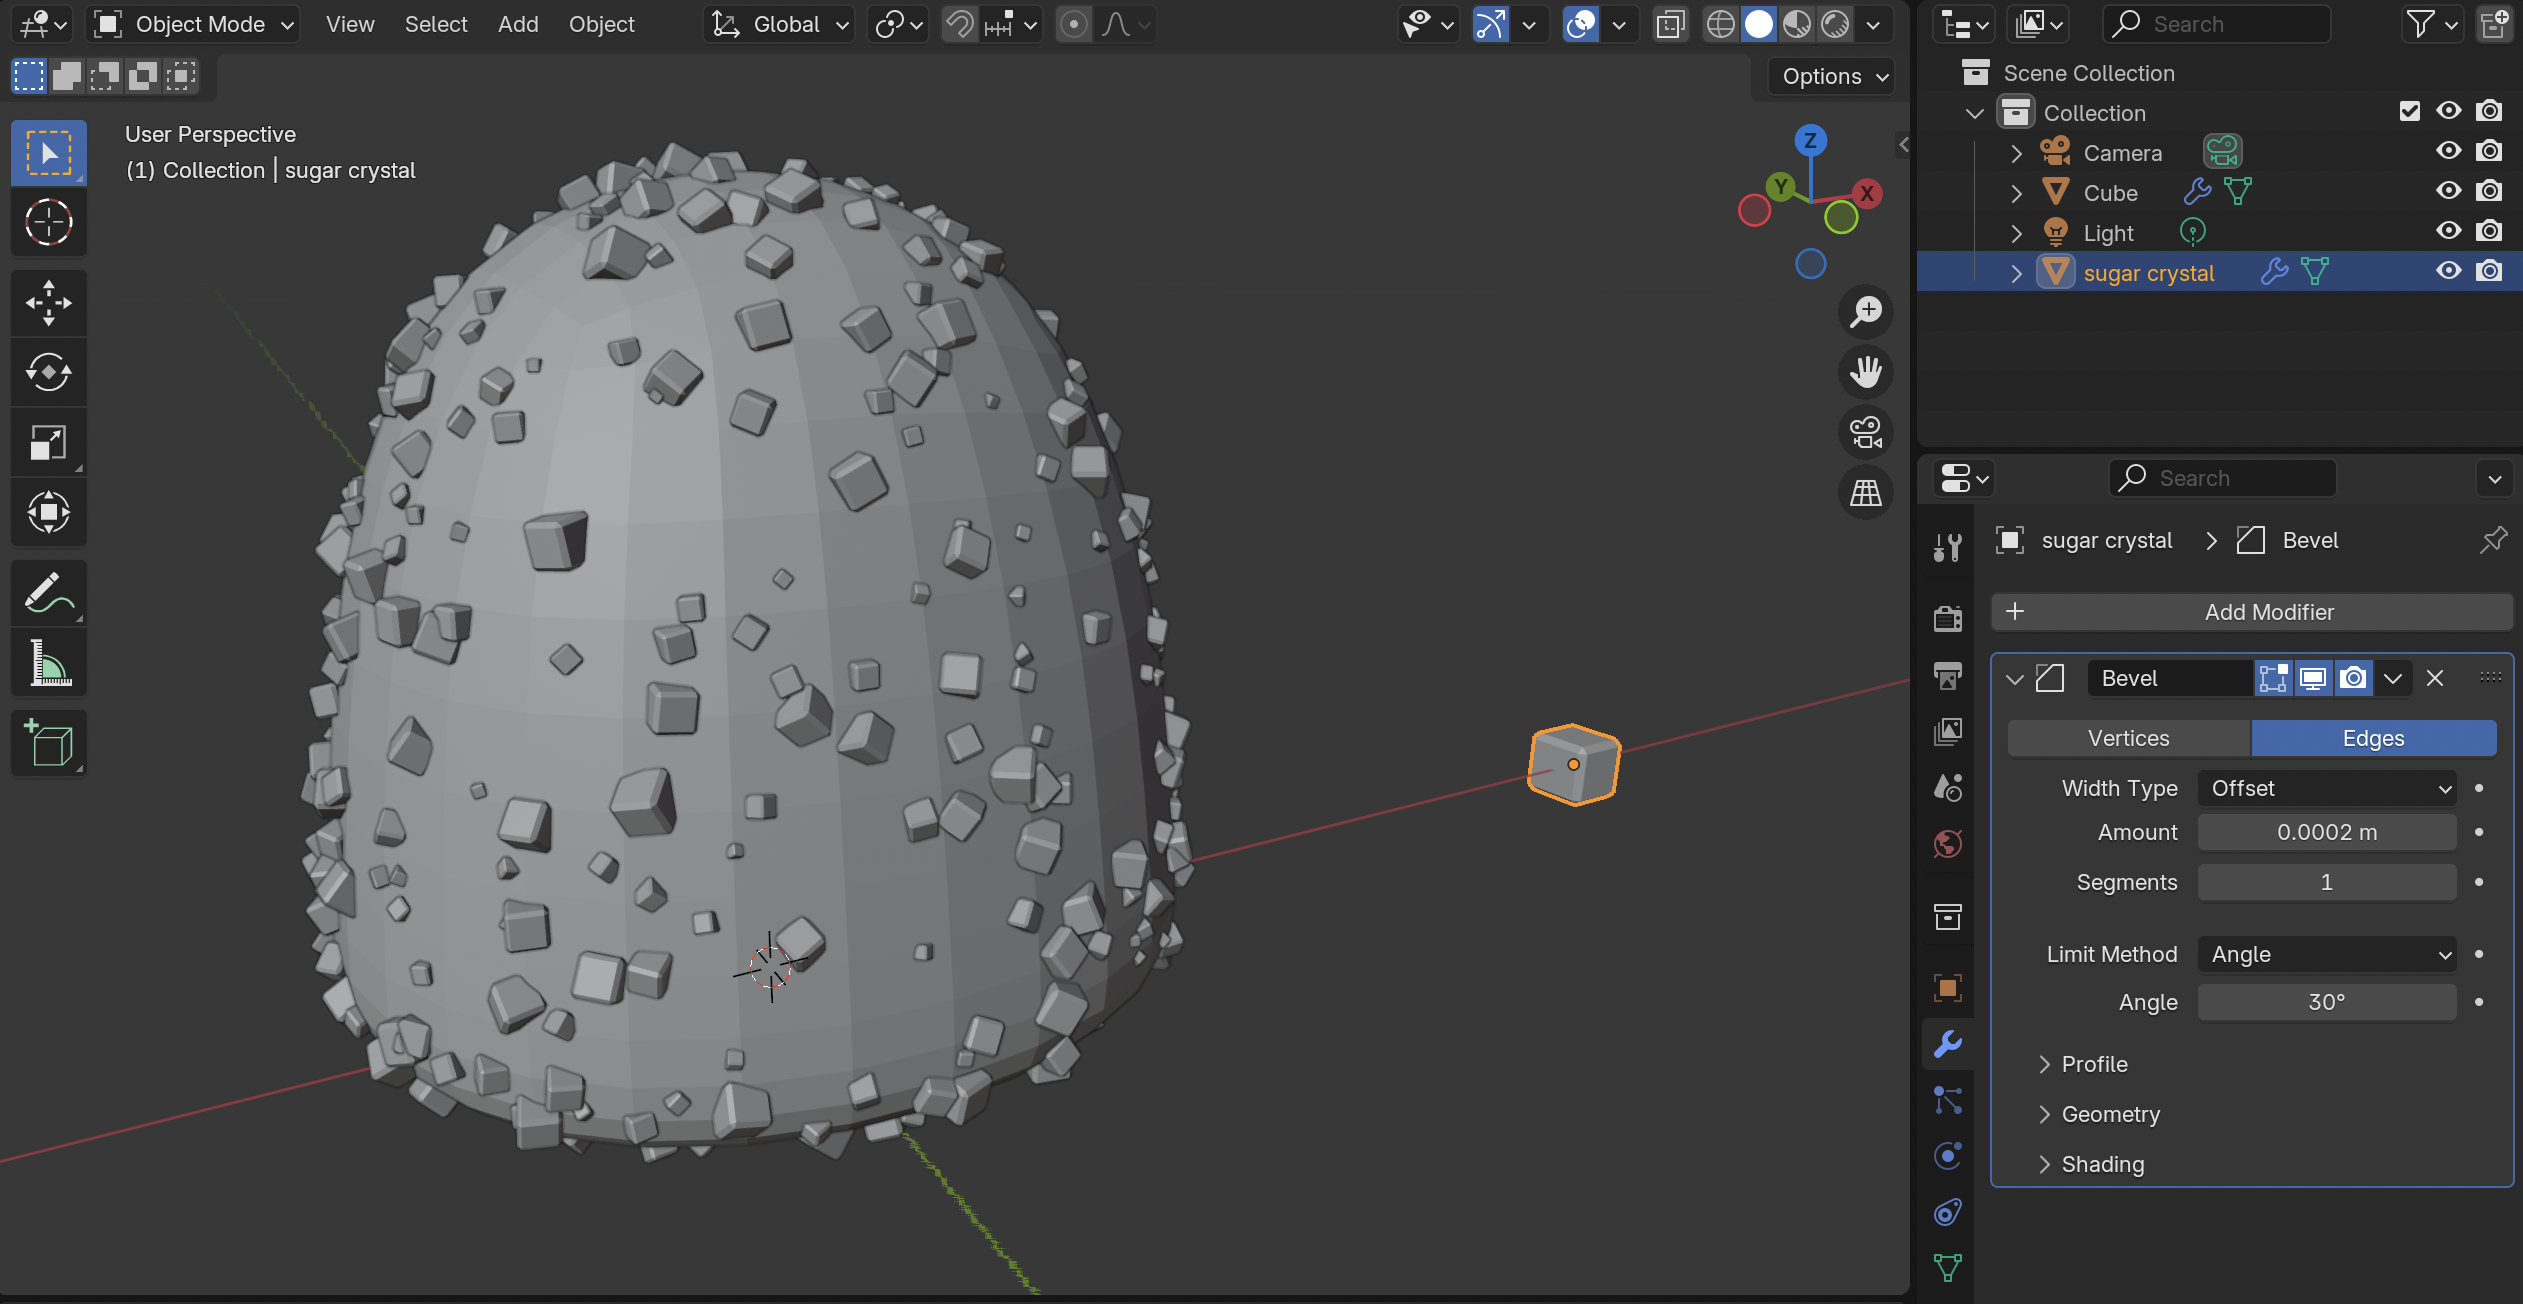Select the Rotate tool

pyautogui.click(x=48, y=372)
